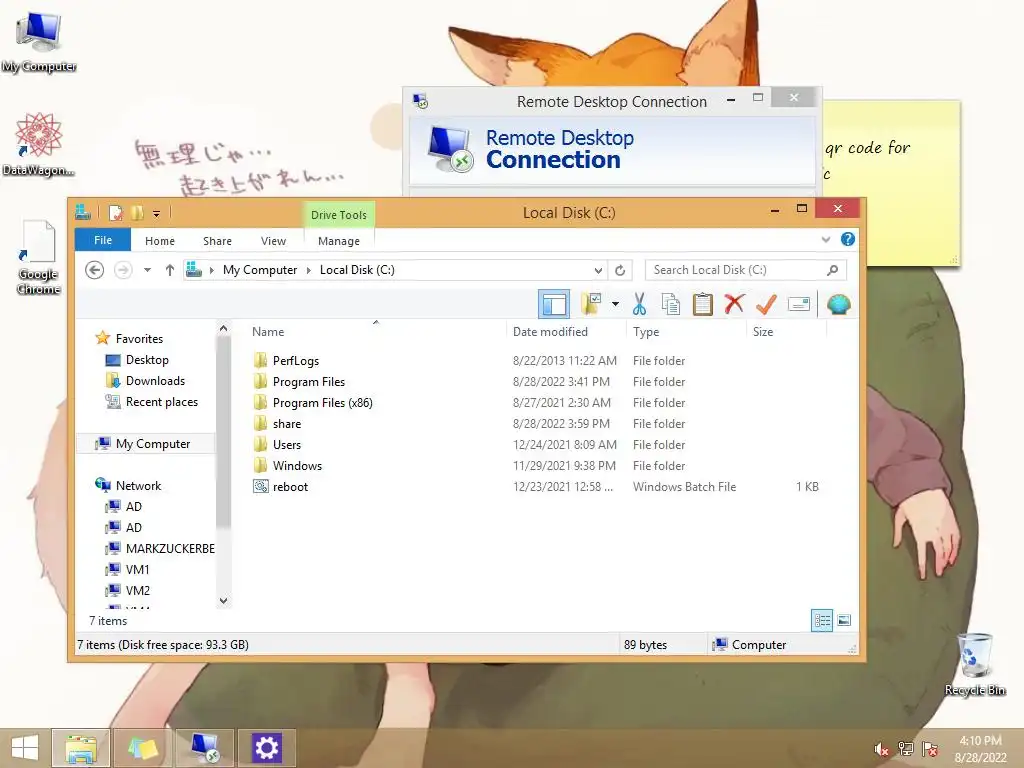Click the Properties icon in the title bar

point(116,213)
